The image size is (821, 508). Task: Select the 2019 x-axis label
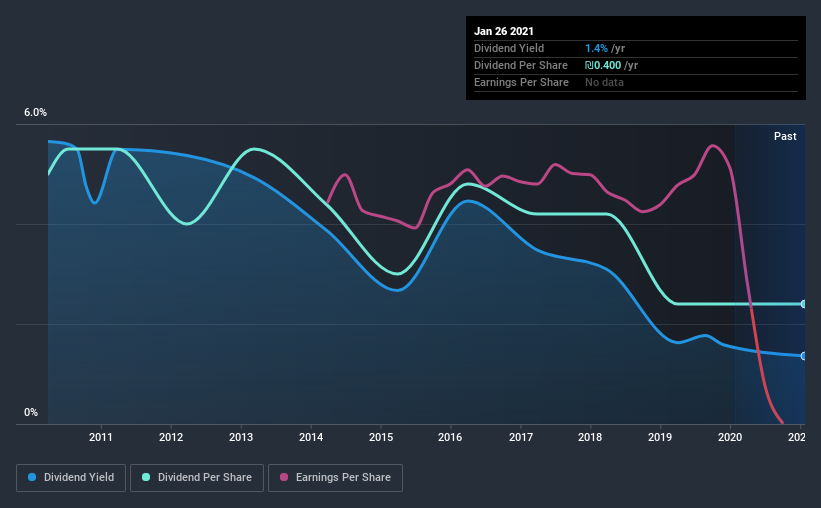pyautogui.click(x=660, y=437)
